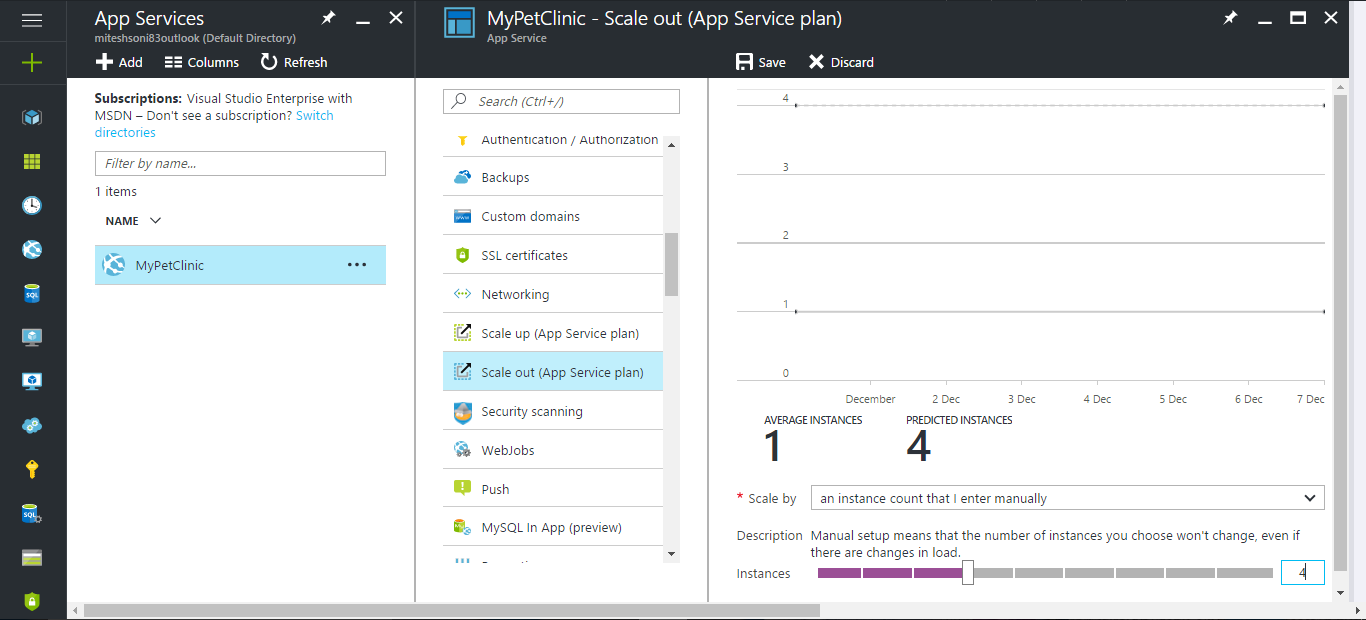
Task: Click the PREDICTED INSTANCES value 4
Action: point(919,447)
